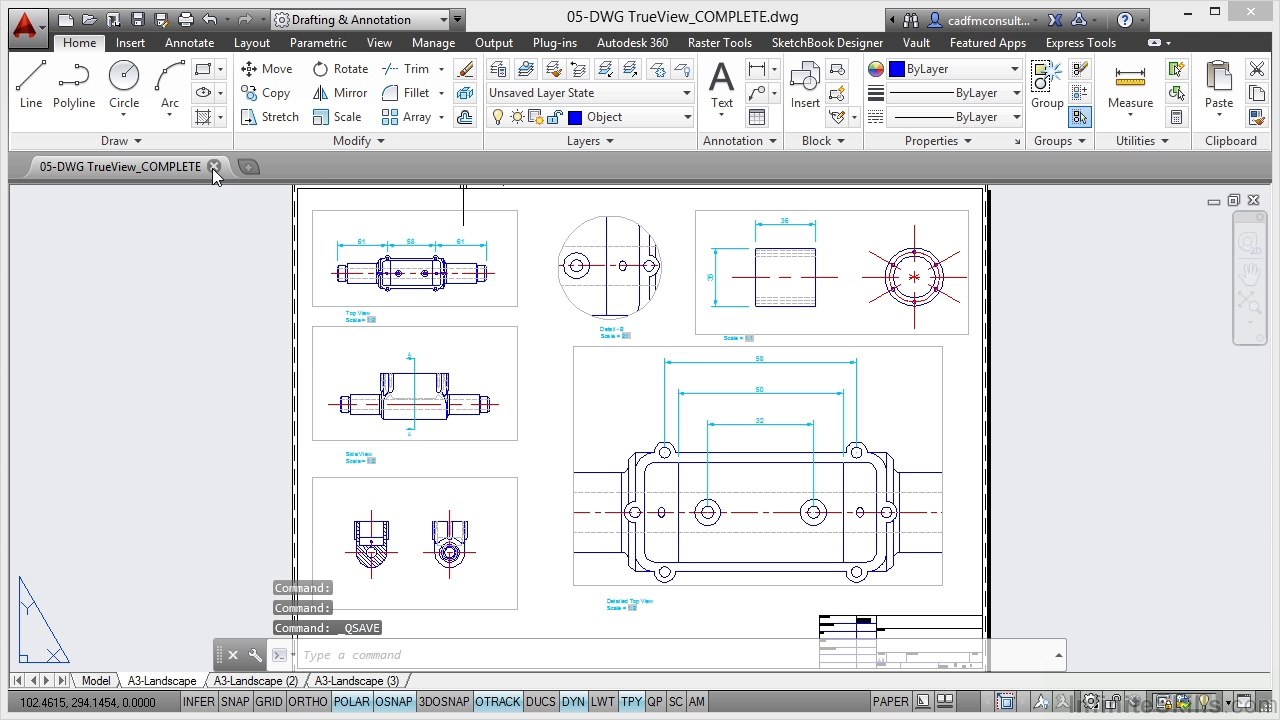The width and height of the screenshot is (1280, 720).
Task: Expand the Annotation panel
Action: click(740, 141)
